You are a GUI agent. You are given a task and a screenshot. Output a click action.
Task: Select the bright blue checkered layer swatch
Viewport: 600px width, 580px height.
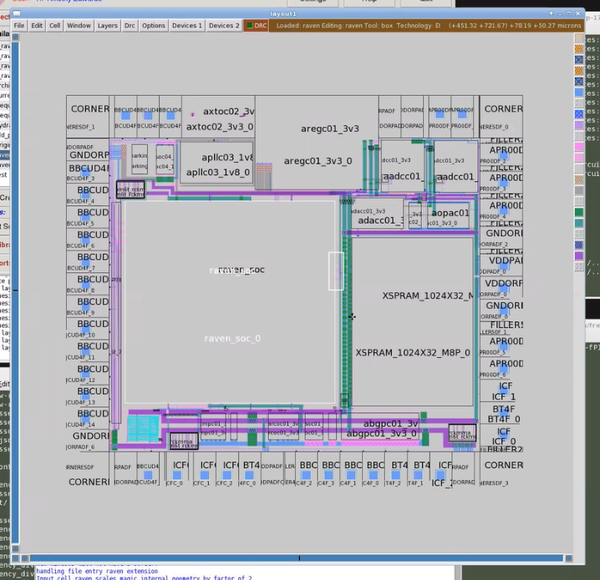[x=579, y=114]
